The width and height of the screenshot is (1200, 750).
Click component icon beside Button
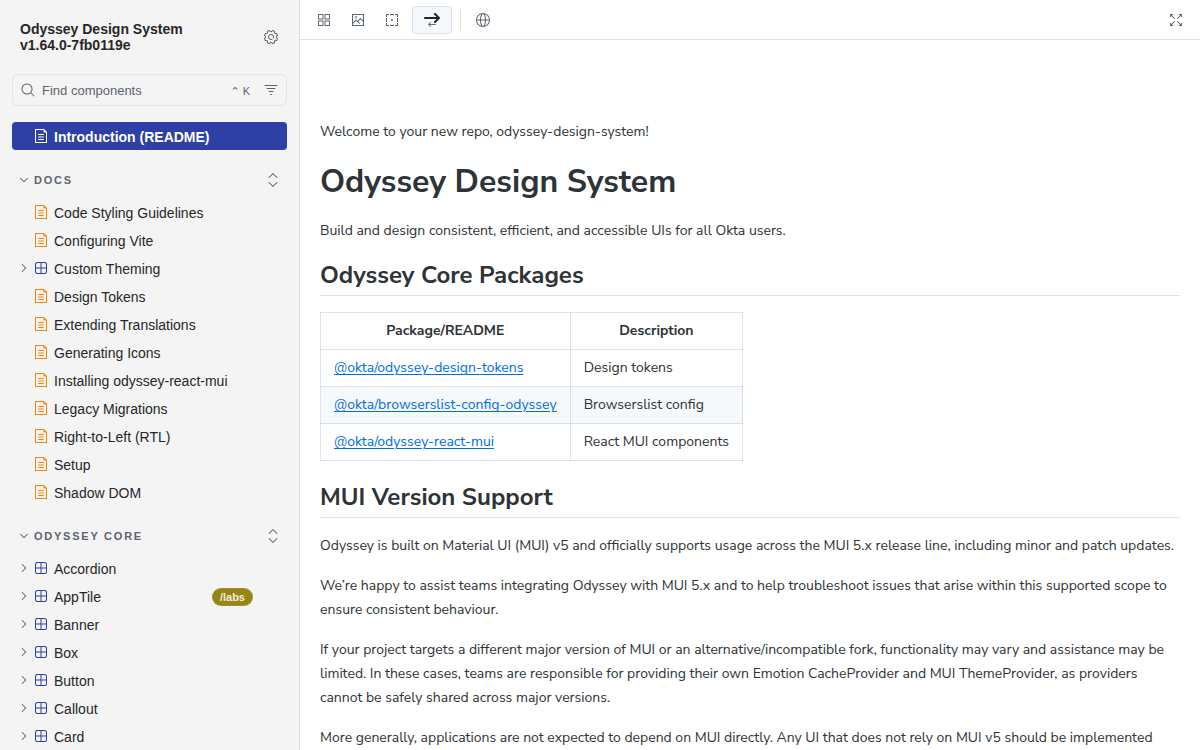41,681
